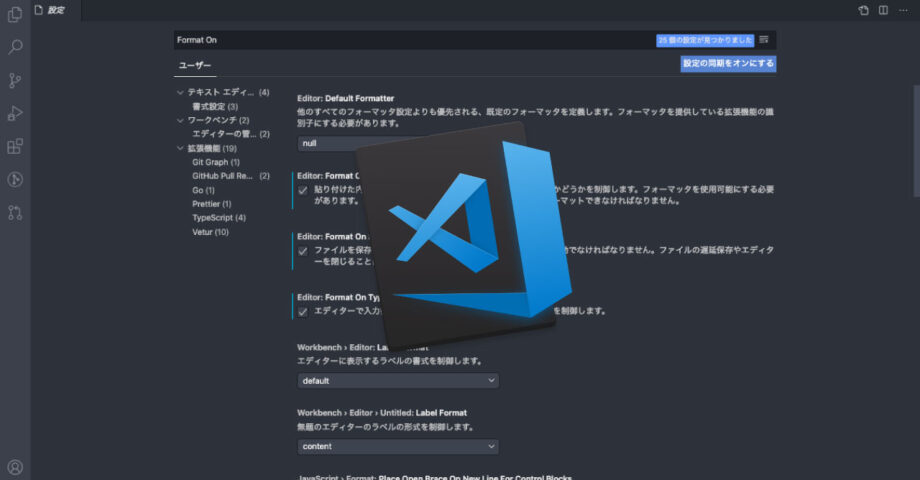920x480 pixels.
Task: Select Go (1) in the settings tree
Action: 203,190
